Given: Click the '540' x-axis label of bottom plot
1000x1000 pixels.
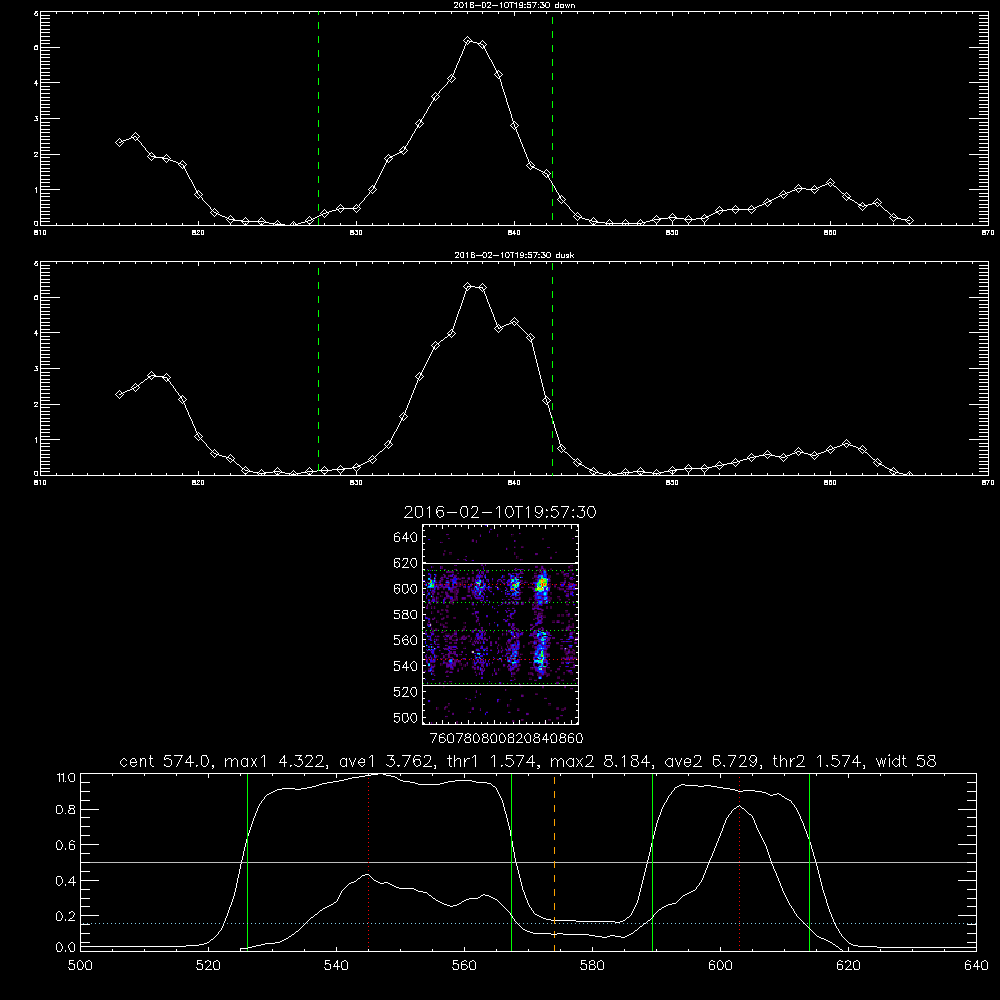Looking at the screenshot, I should point(336,966).
